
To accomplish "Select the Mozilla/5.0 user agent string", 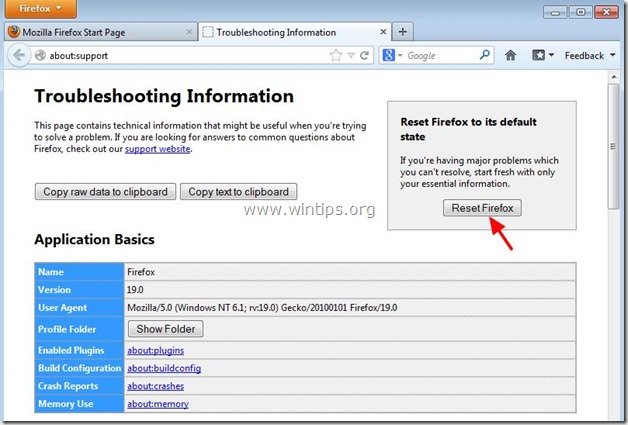I will [262, 308].
